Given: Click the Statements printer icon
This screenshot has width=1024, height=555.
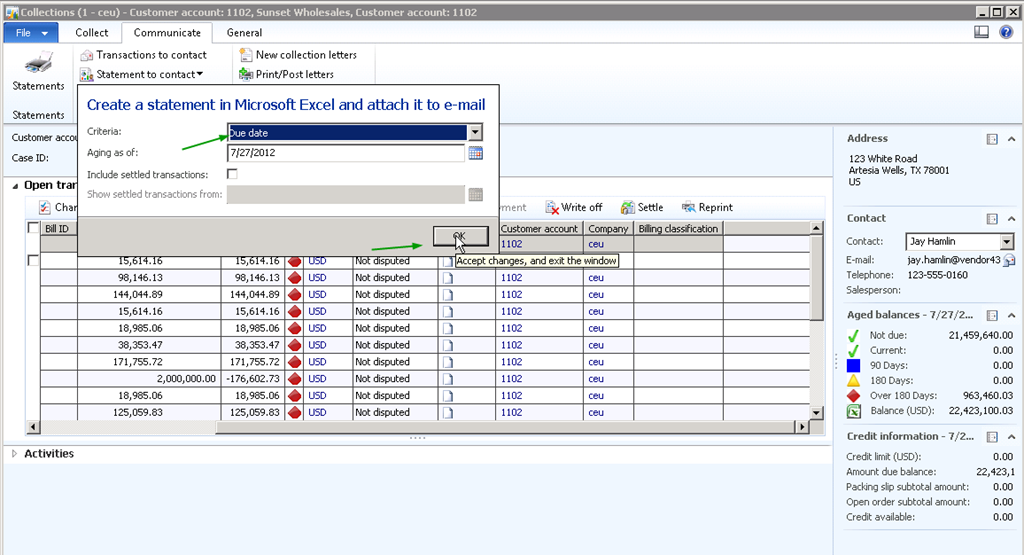Looking at the screenshot, I should coord(38,65).
